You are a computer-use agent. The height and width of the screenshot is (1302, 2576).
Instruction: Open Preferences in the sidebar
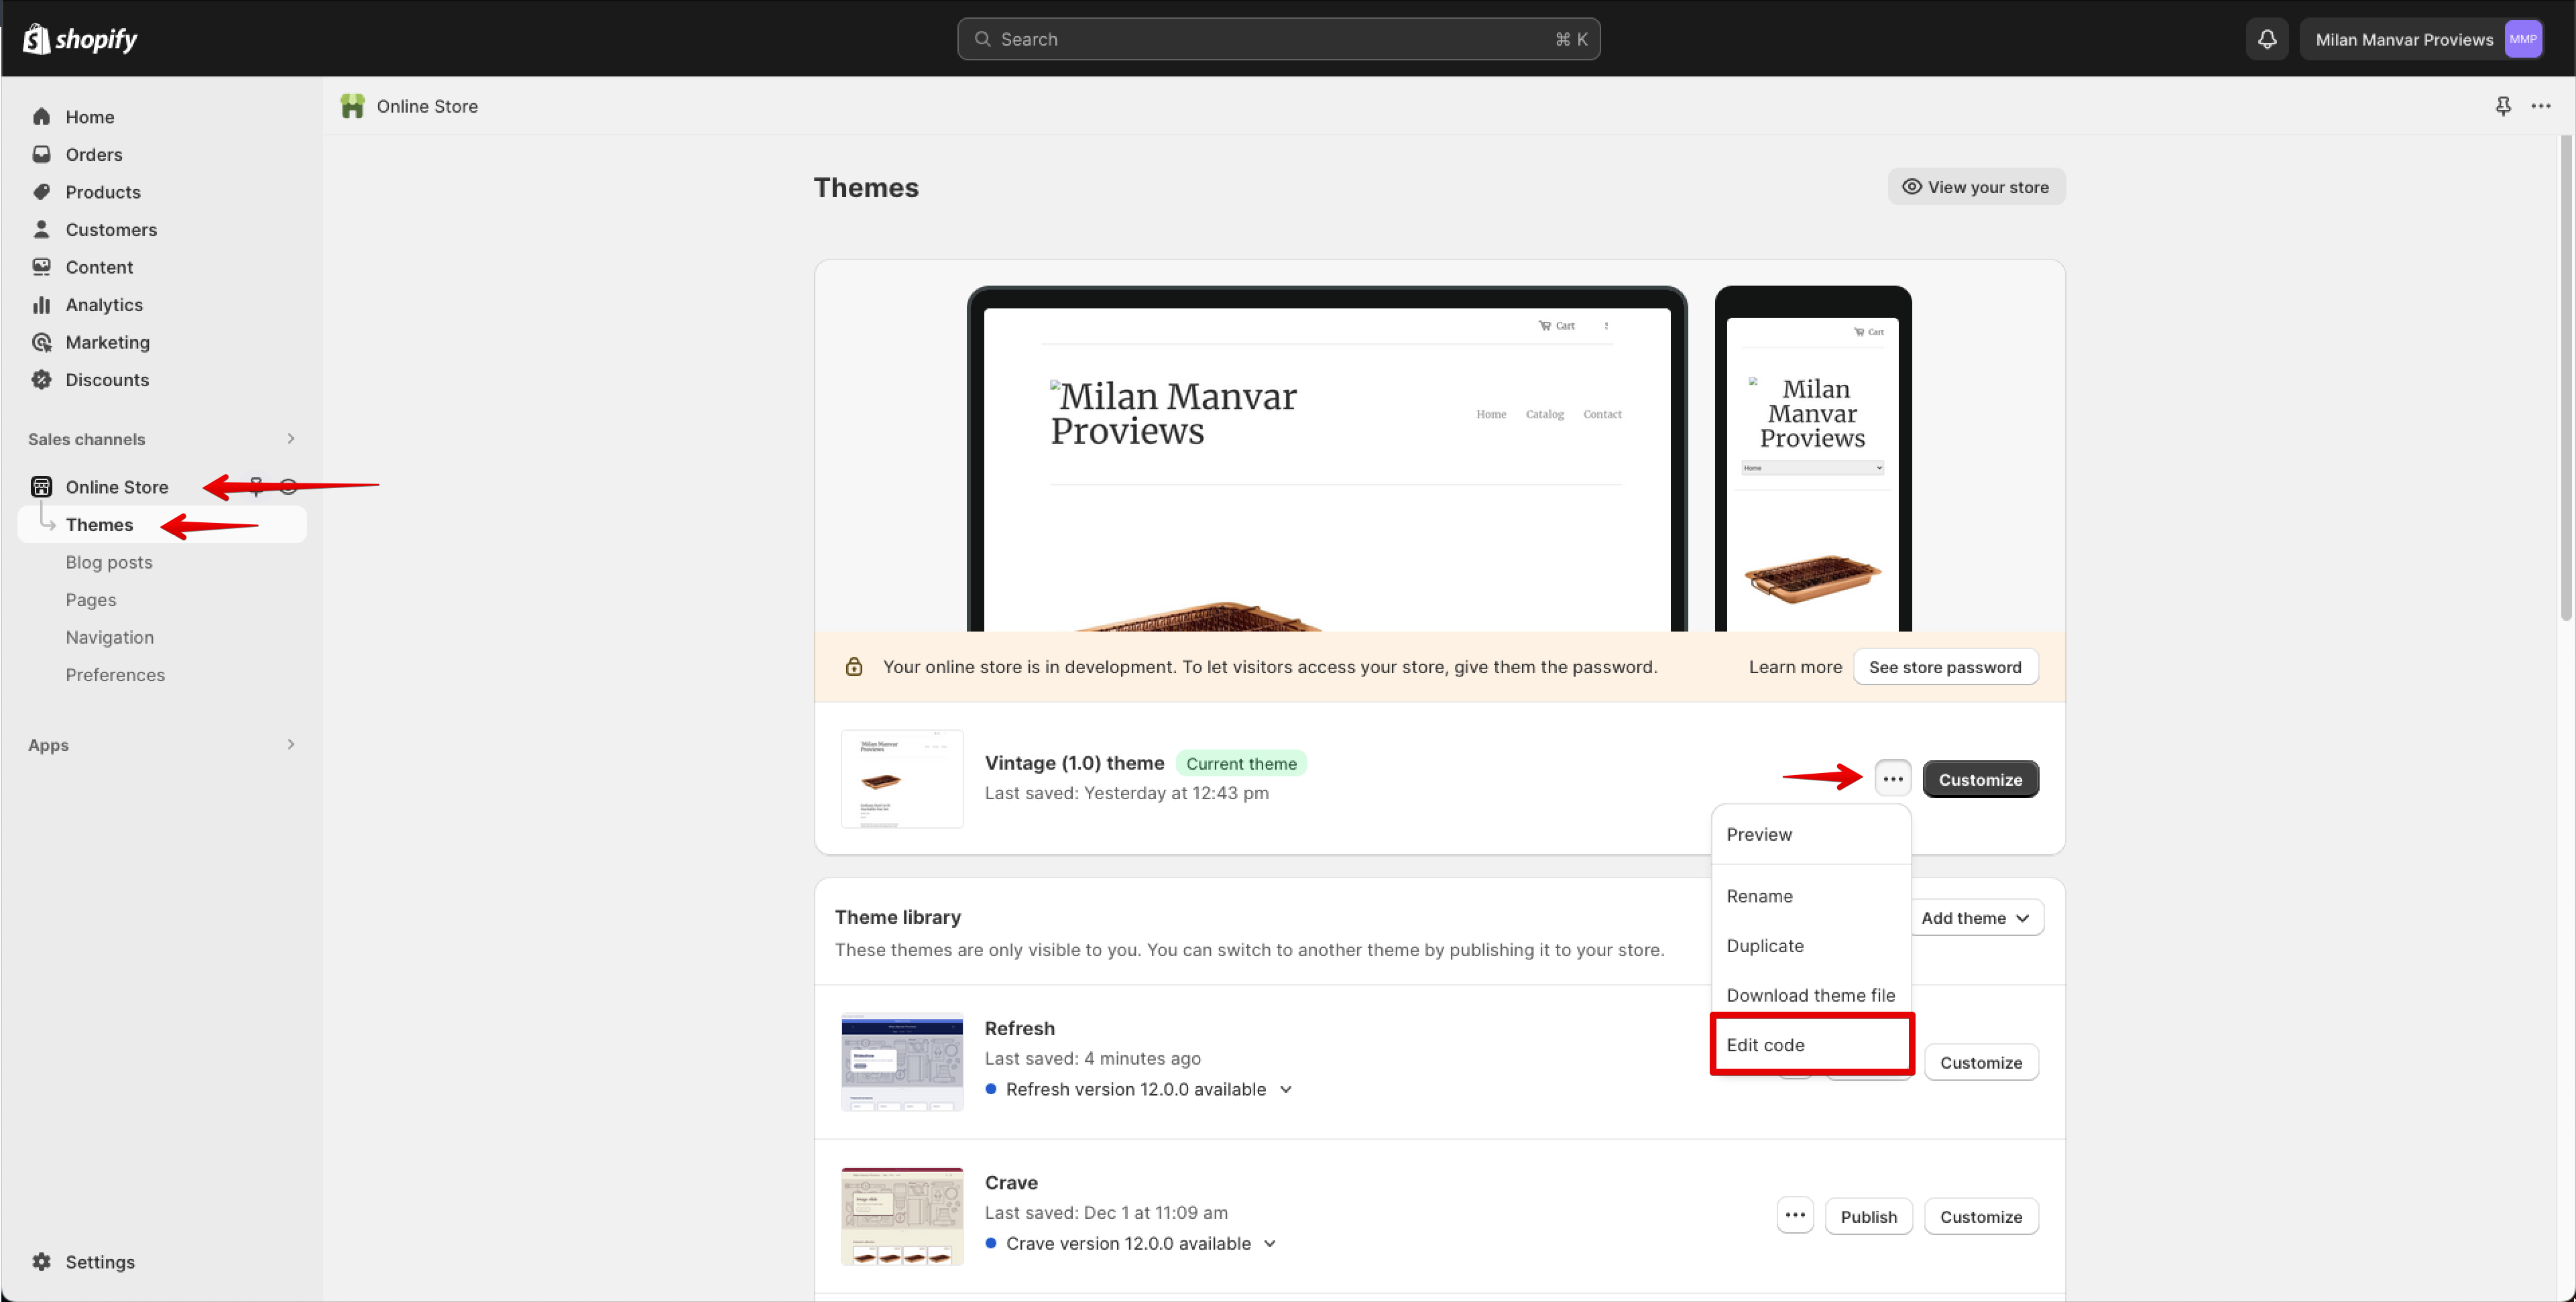click(x=115, y=675)
